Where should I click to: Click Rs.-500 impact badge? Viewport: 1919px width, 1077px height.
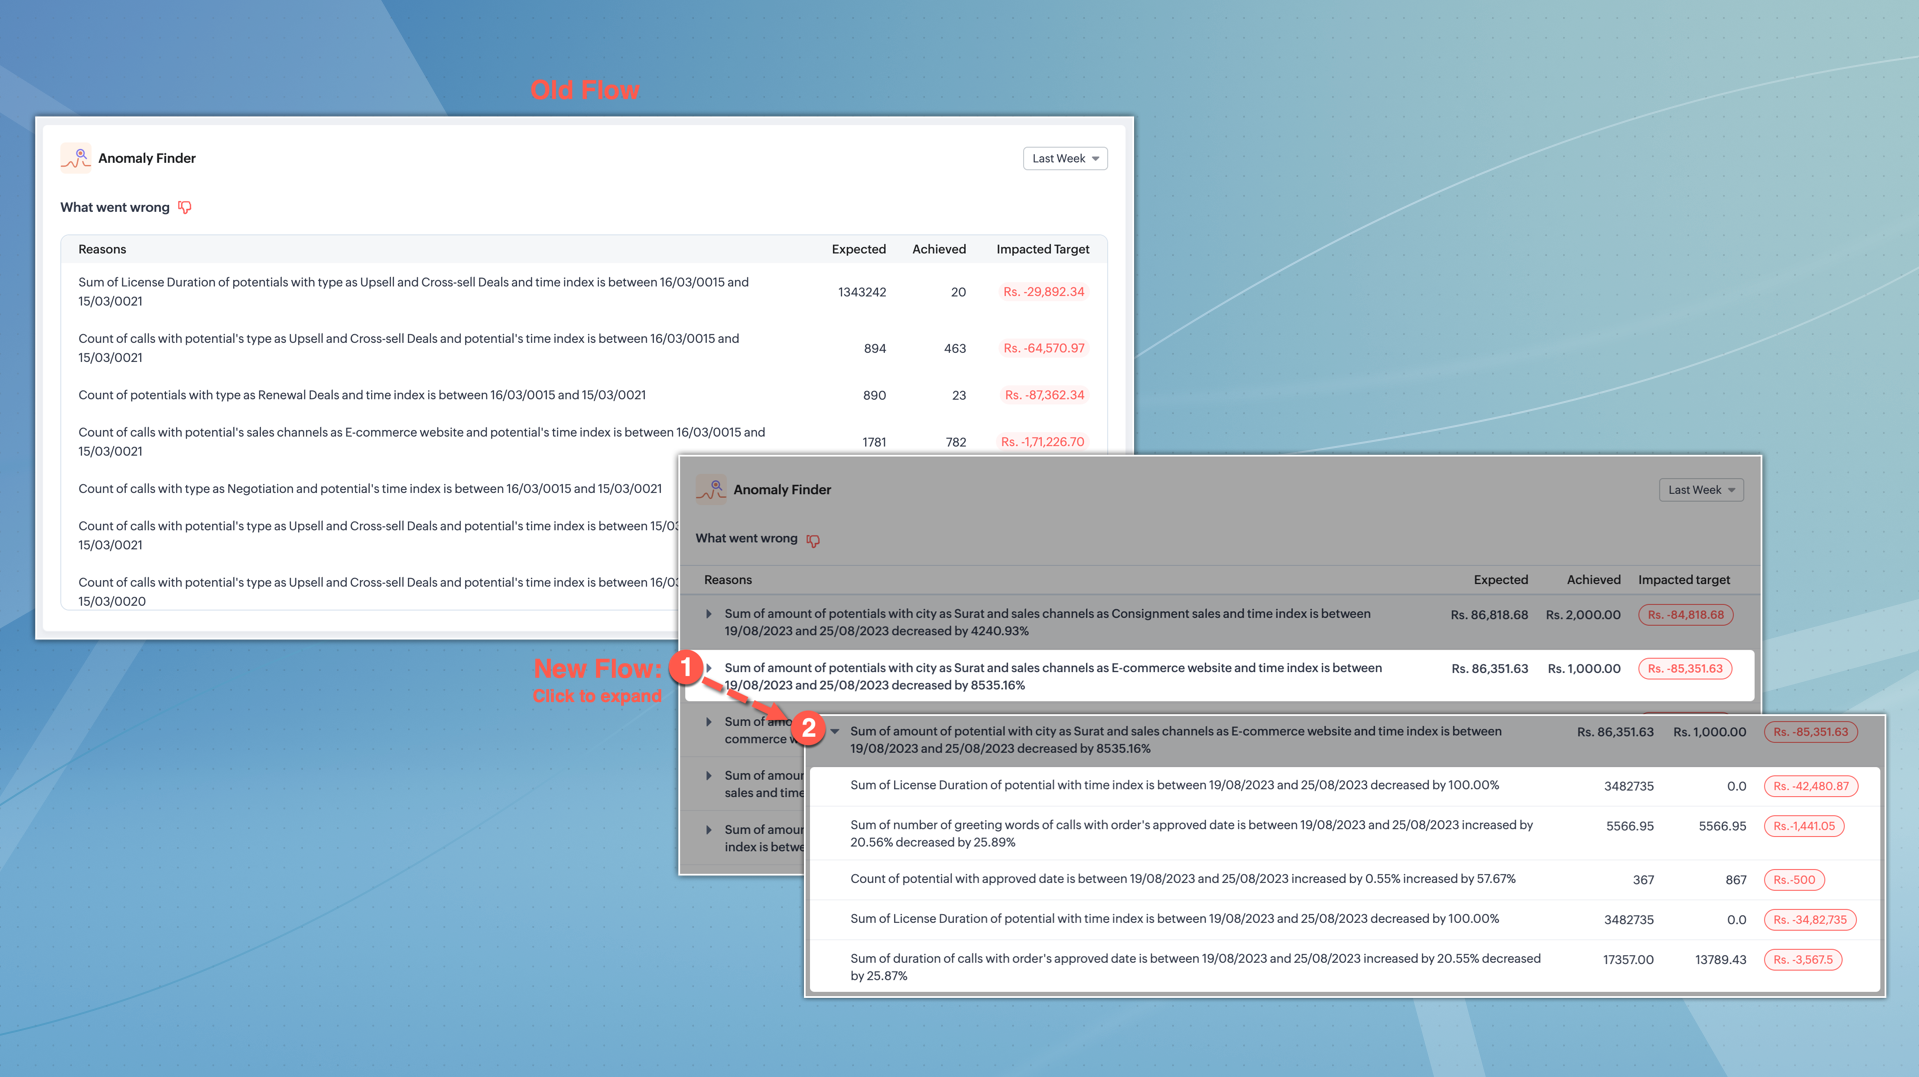pyautogui.click(x=1794, y=880)
